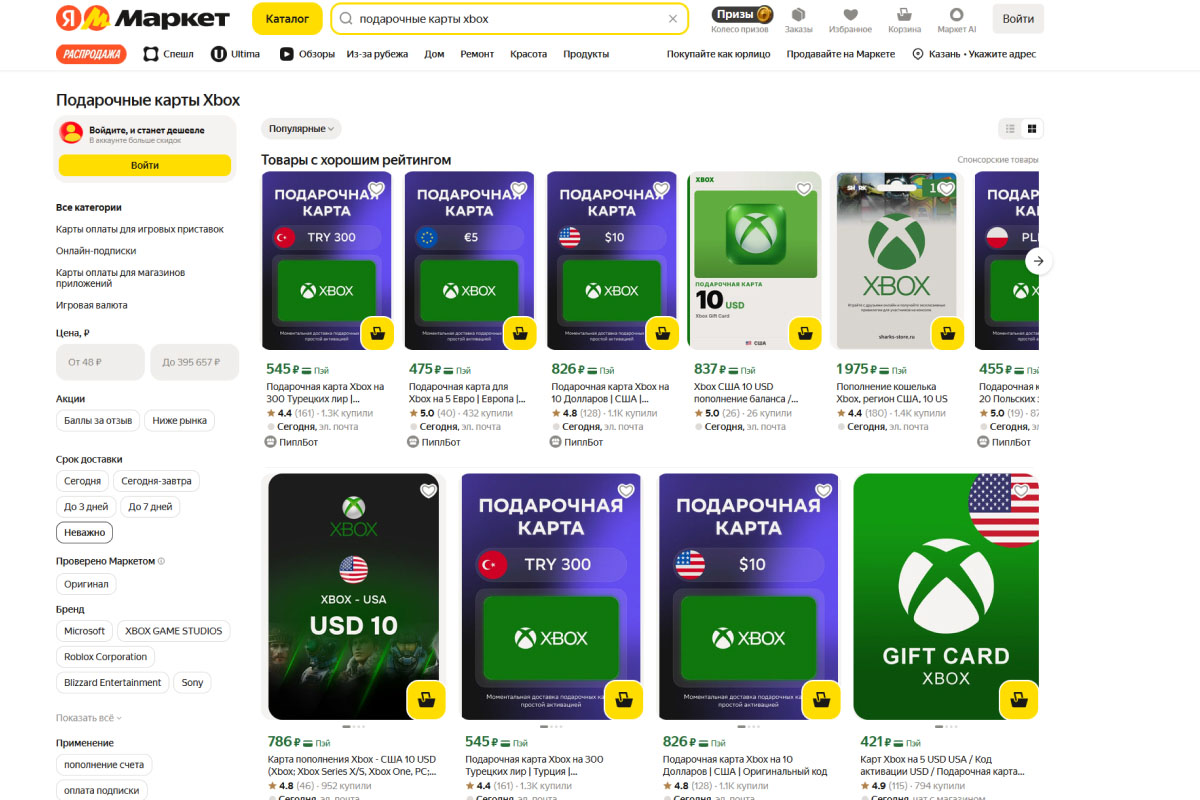Open the Каталог menu button
The image size is (1200, 800).
coord(287,19)
